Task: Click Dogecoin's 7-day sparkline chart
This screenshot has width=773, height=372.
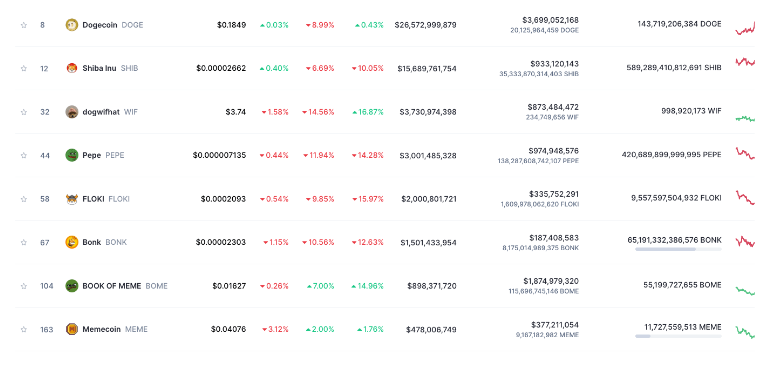Action: (x=745, y=28)
